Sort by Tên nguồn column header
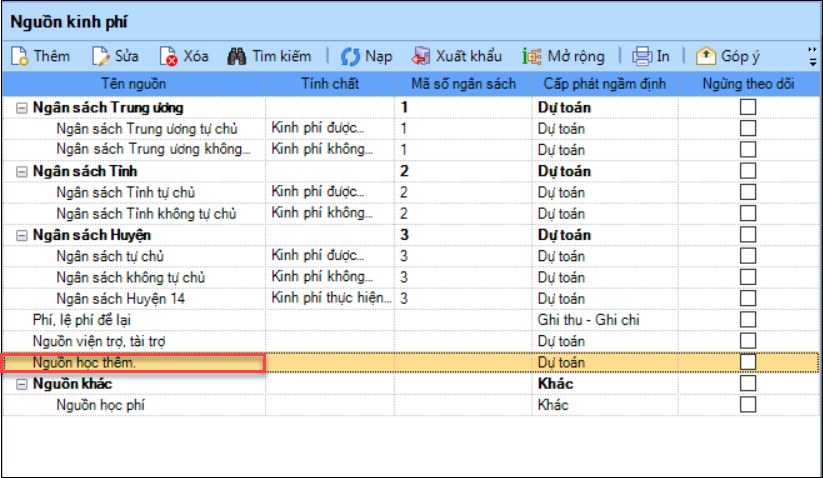The height and width of the screenshot is (478, 823). (x=133, y=83)
